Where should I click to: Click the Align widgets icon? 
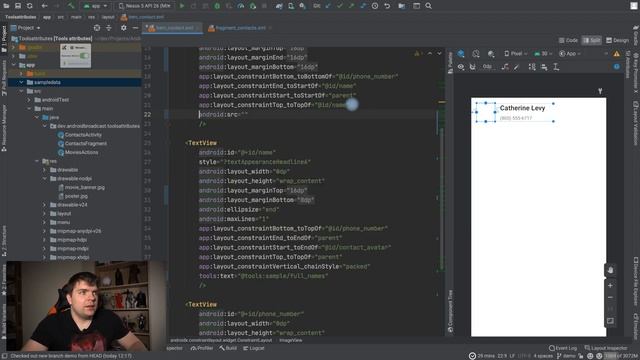[x=544, y=67]
